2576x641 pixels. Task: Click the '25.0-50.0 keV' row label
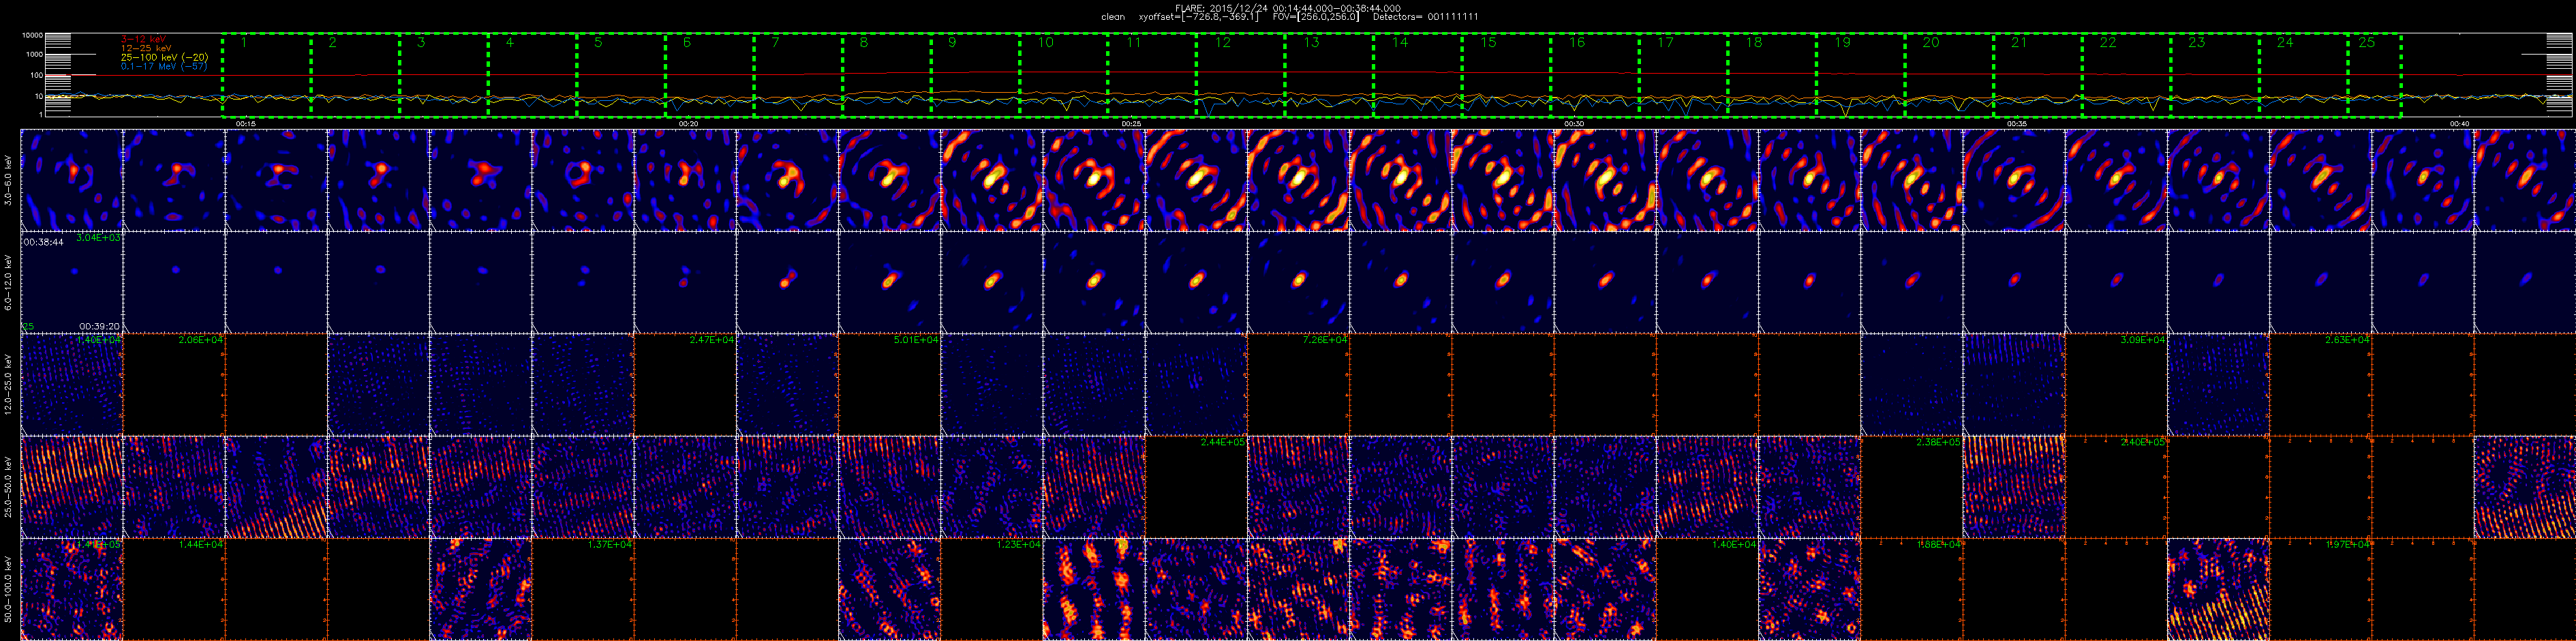(x=9, y=487)
